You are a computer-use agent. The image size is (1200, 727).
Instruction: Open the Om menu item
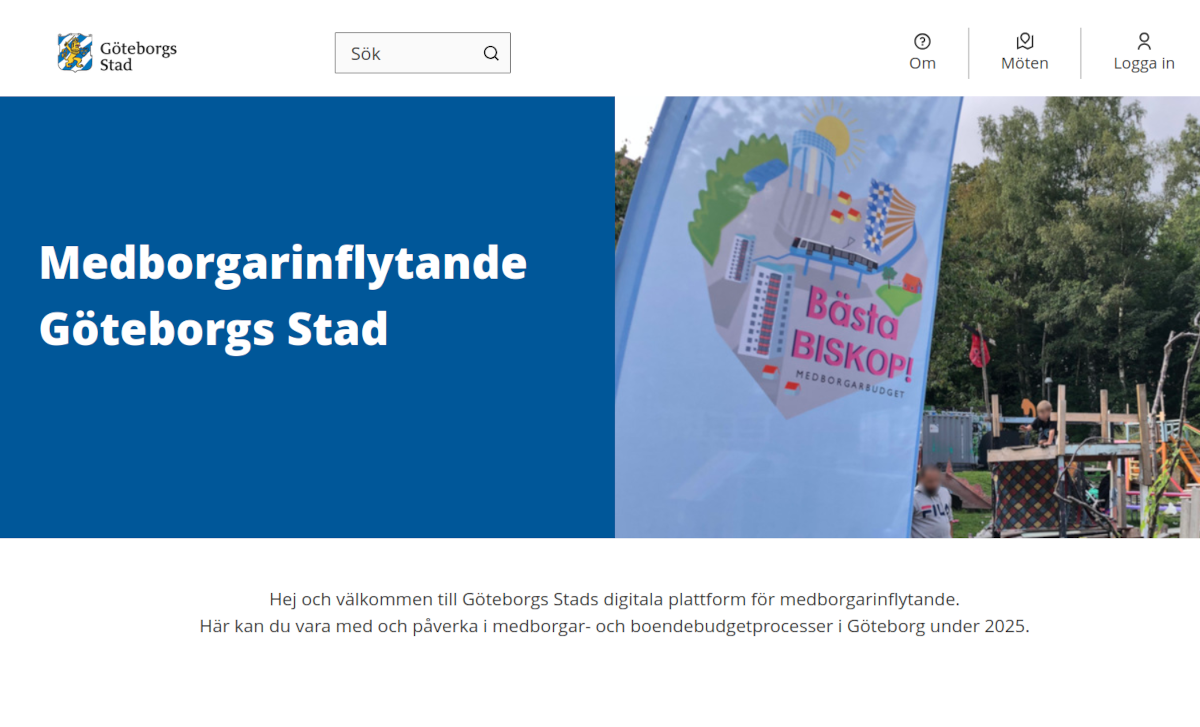(x=922, y=63)
